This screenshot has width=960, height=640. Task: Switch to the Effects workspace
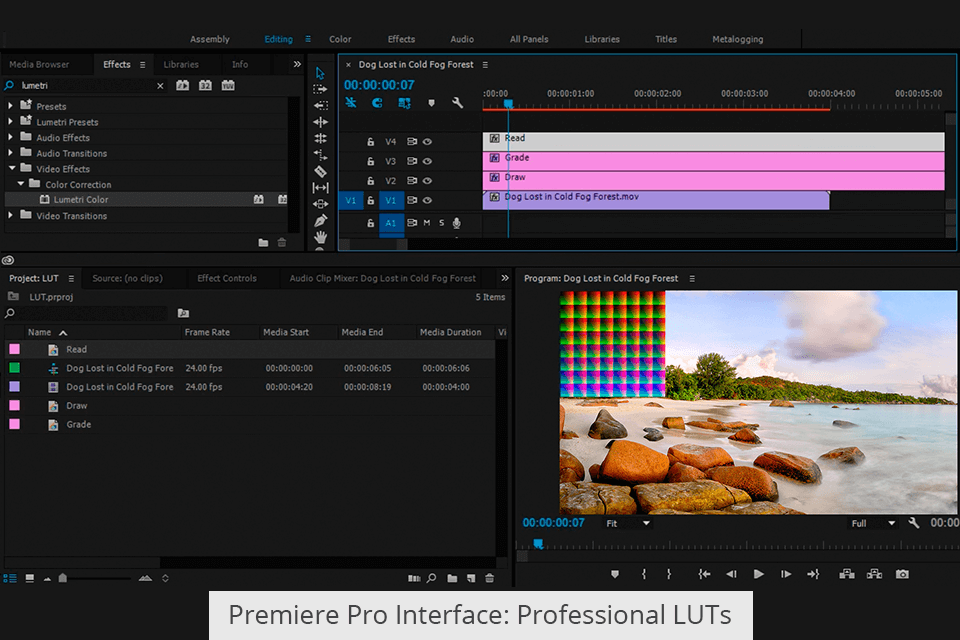(x=401, y=39)
